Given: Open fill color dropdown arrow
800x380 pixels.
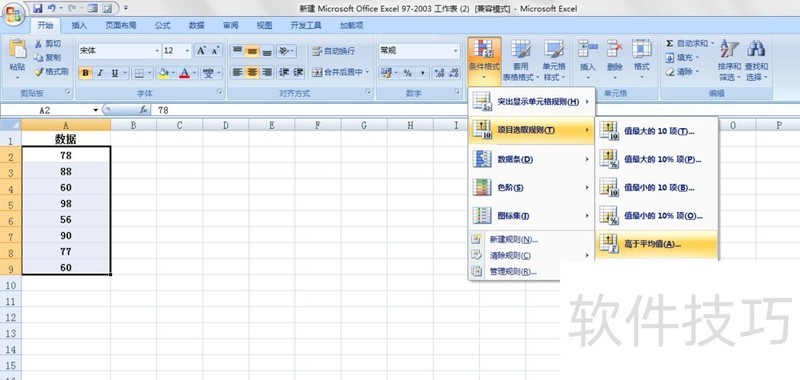Looking at the screenshot, I should point(173,73).
